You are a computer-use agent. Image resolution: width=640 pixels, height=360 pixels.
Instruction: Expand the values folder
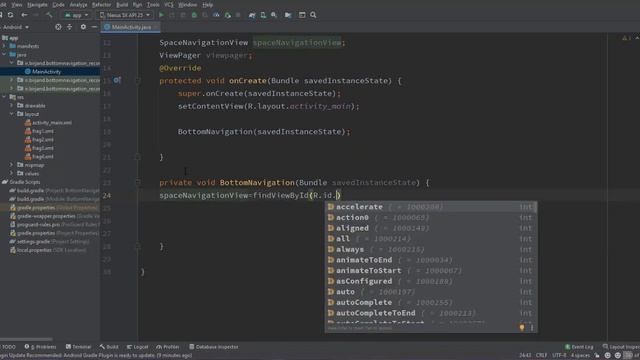11,173
